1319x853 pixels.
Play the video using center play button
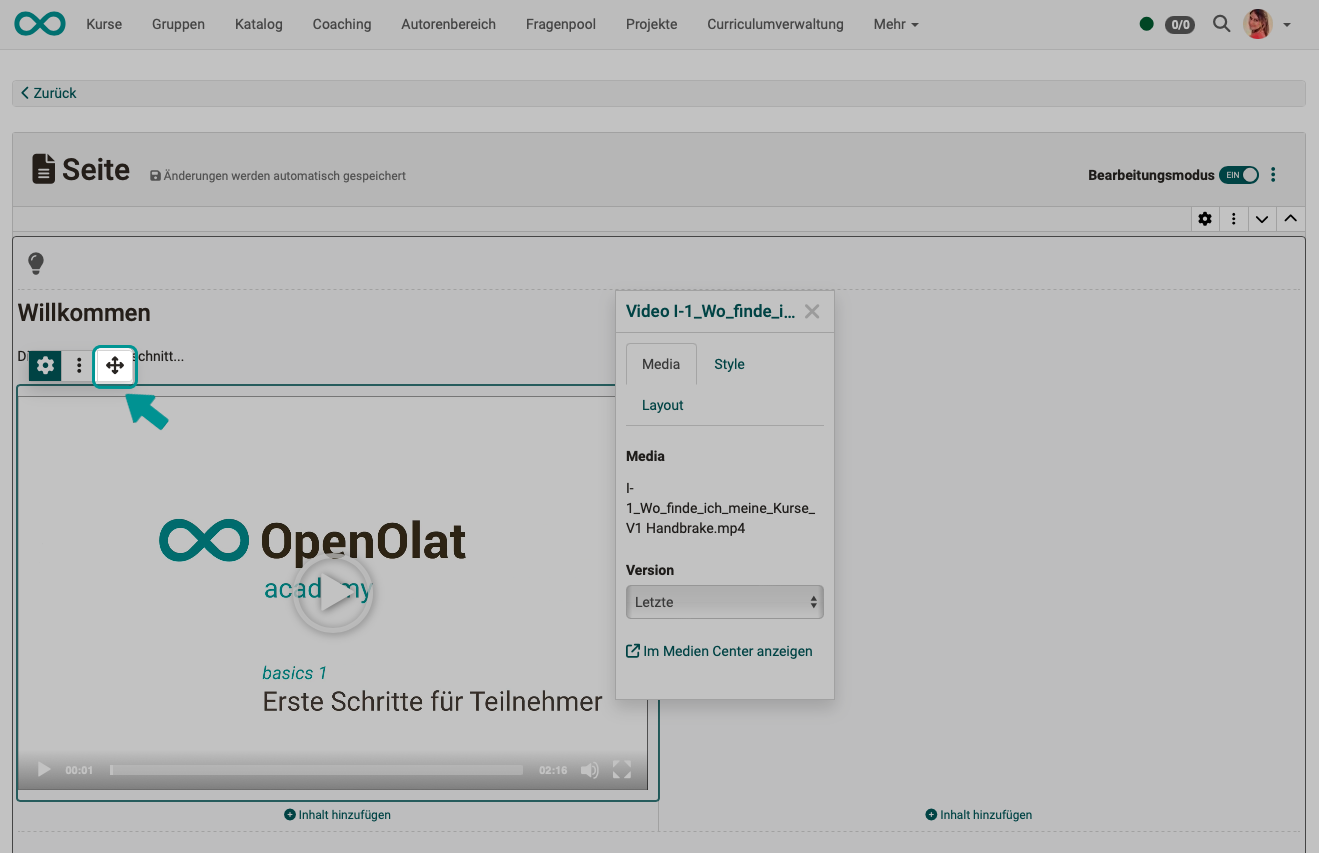(x=333, y=594)
